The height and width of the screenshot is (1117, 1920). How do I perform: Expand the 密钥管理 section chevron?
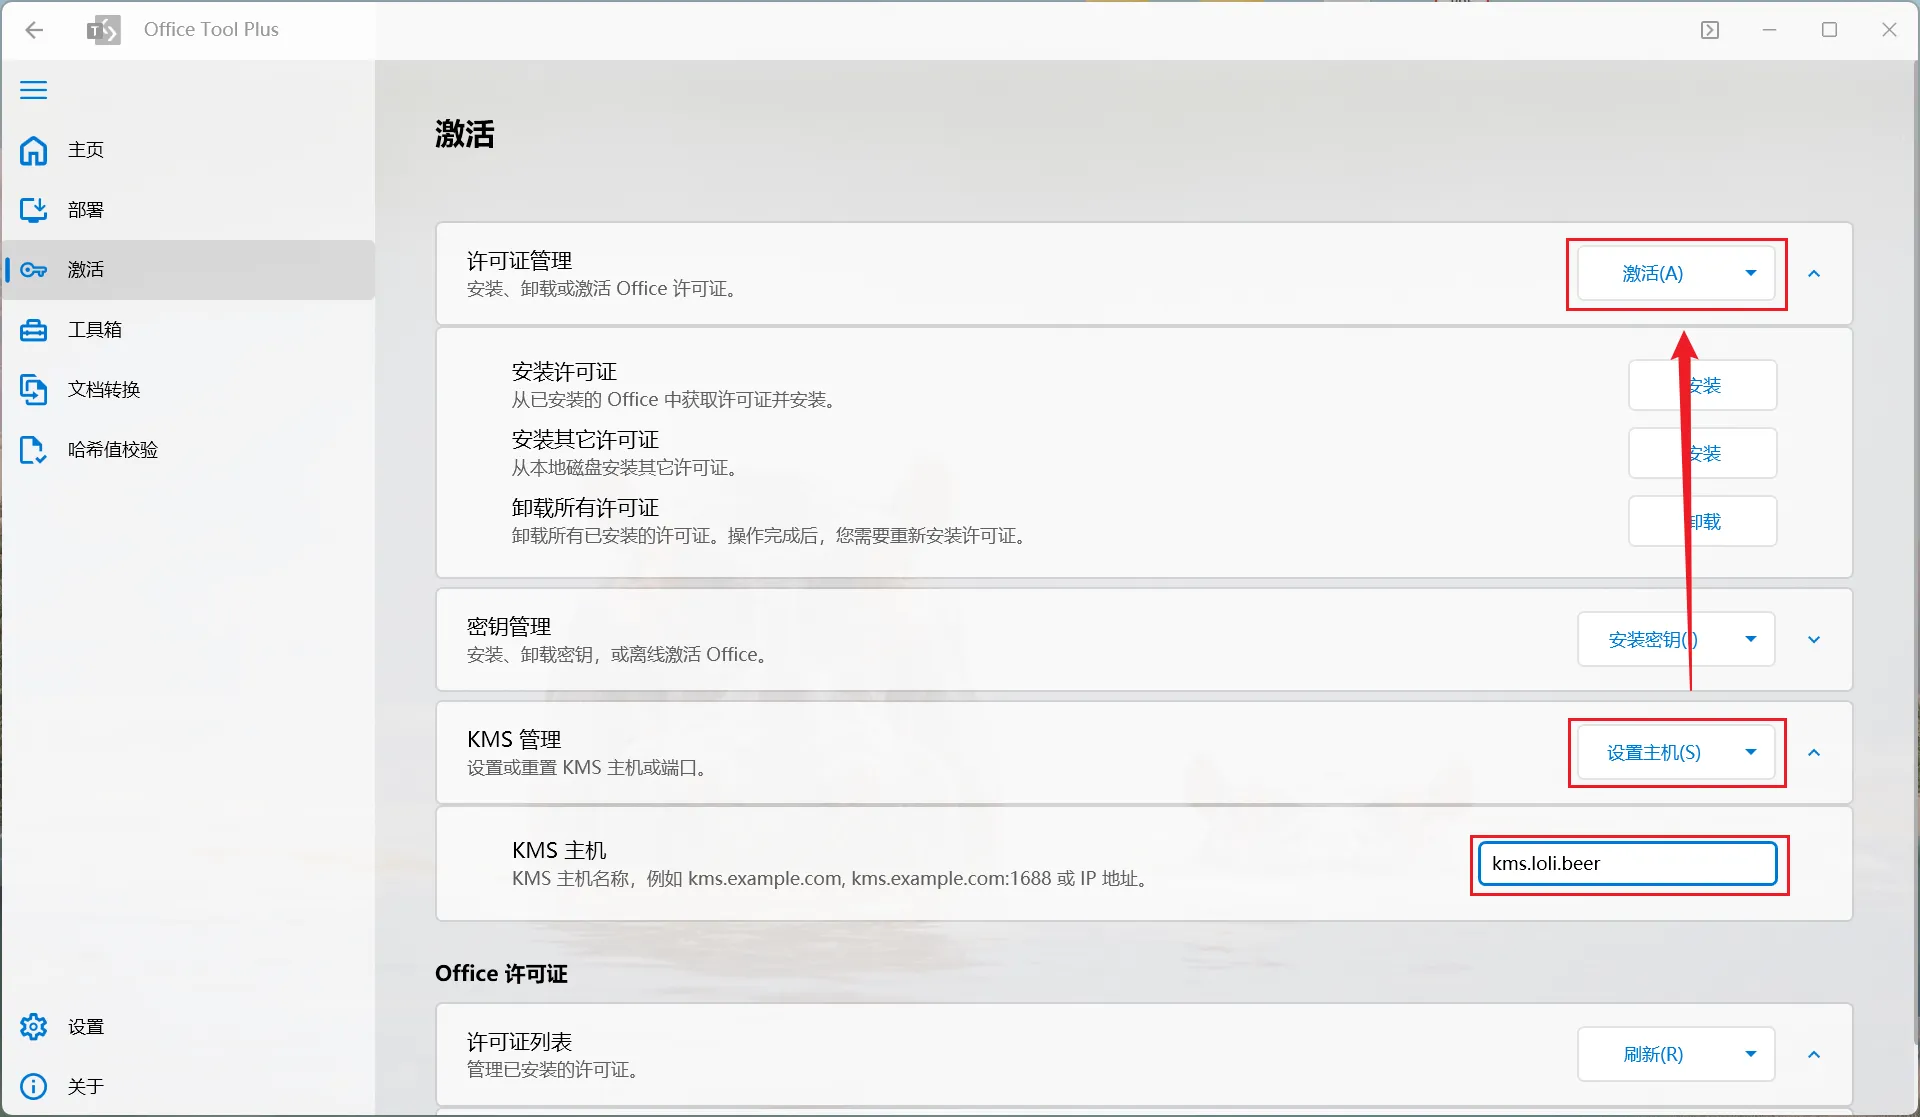[x=1814, y=639]
